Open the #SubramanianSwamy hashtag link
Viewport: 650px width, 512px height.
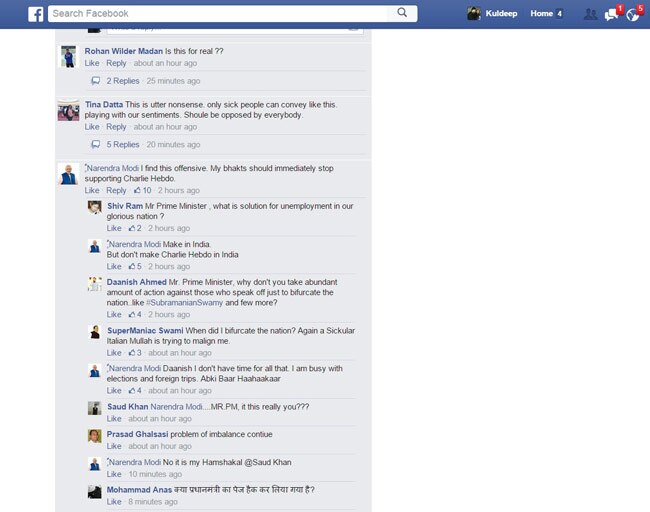pyautogui.click(x=184, y=303)
